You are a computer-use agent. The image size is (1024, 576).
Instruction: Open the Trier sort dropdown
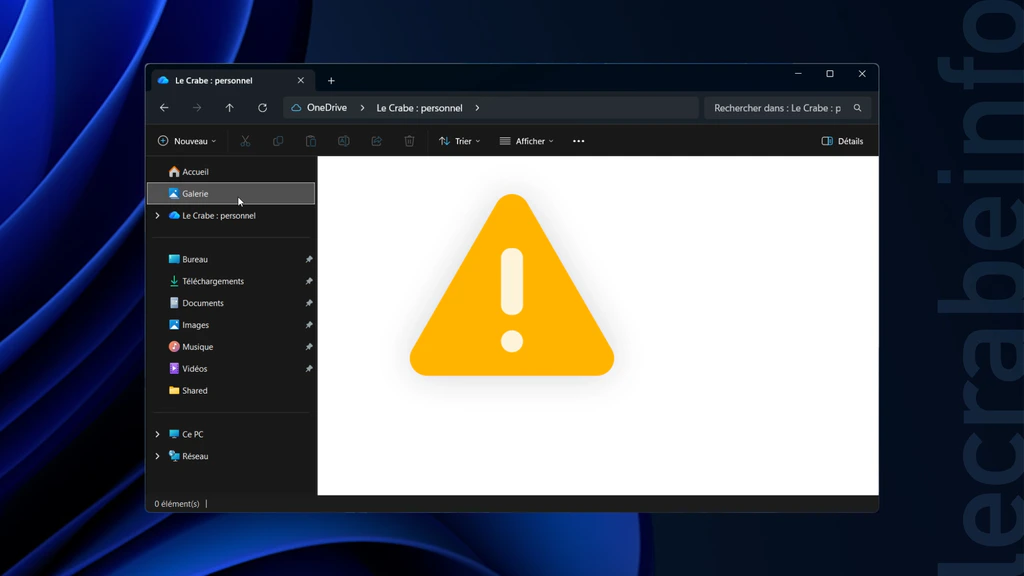tap(460, 141)
